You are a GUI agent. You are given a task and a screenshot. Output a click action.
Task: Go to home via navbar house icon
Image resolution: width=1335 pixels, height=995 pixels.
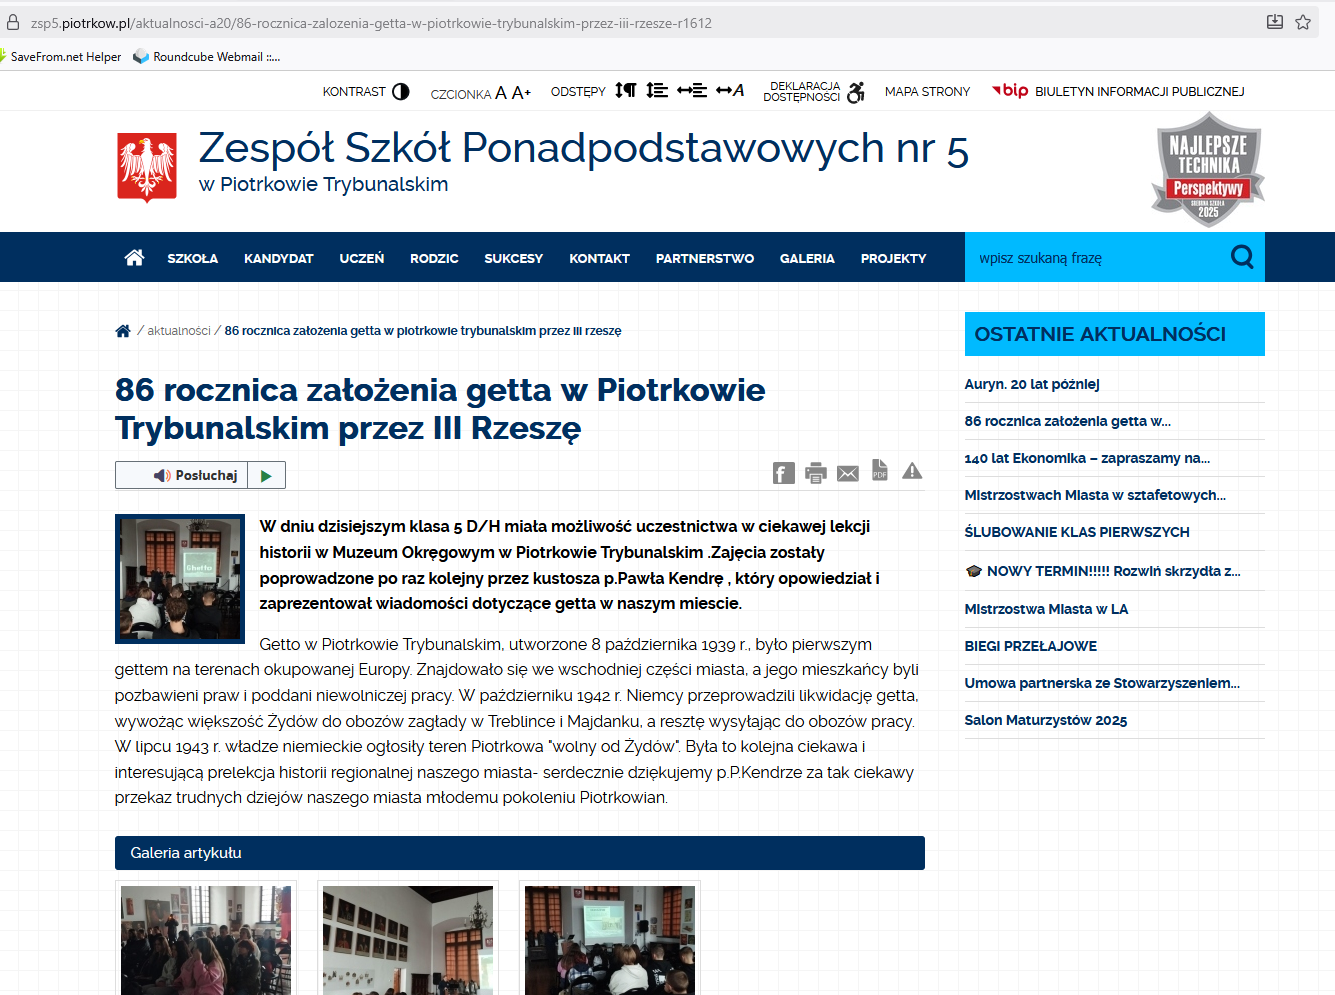click(x=134, y=258)
